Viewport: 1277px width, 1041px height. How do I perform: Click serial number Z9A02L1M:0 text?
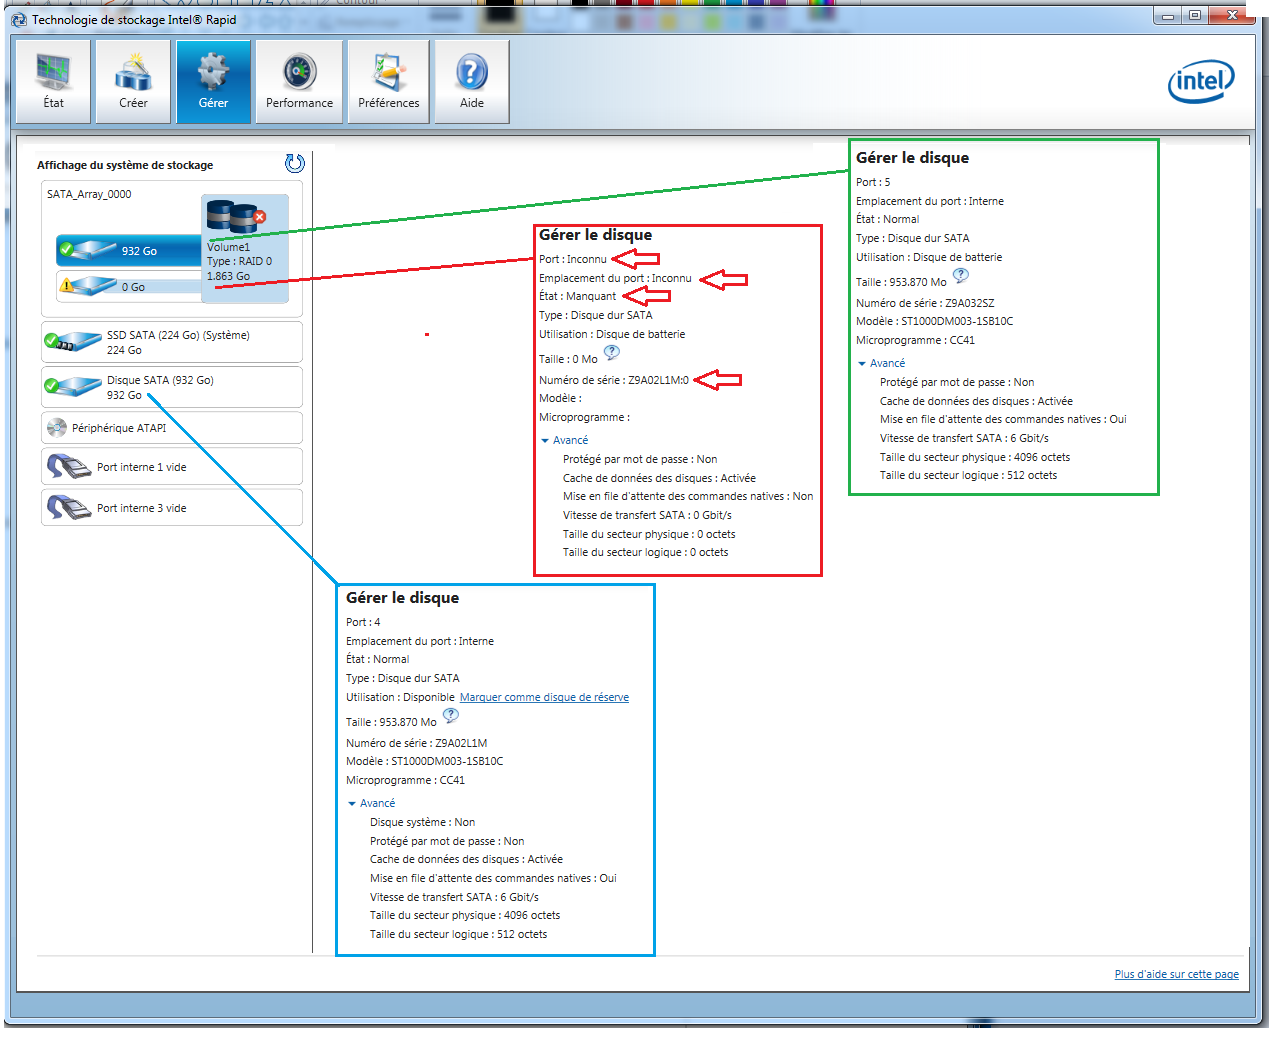coord(658,380)
